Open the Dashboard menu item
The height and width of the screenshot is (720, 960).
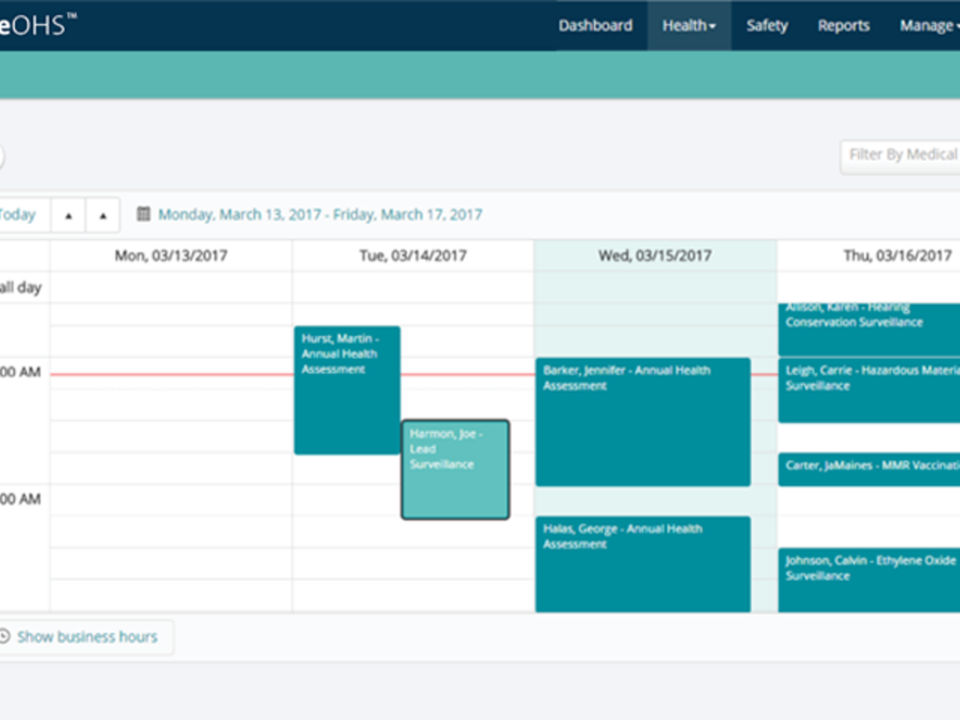pos(595,26)
